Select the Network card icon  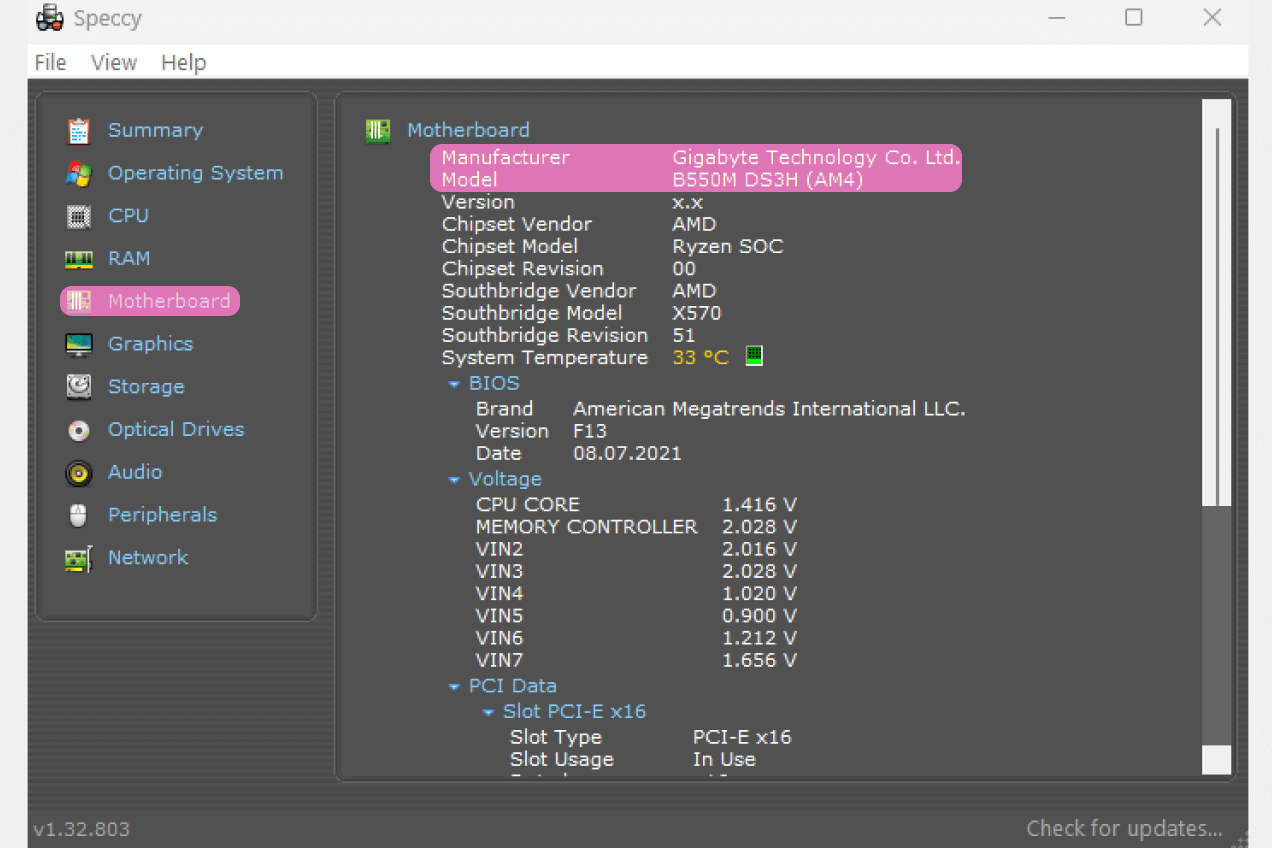[79, 559]
